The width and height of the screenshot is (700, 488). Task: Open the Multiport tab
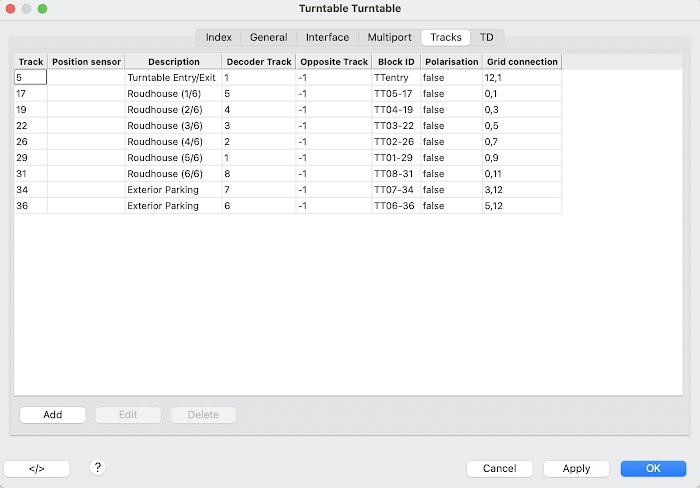[389, 38]
